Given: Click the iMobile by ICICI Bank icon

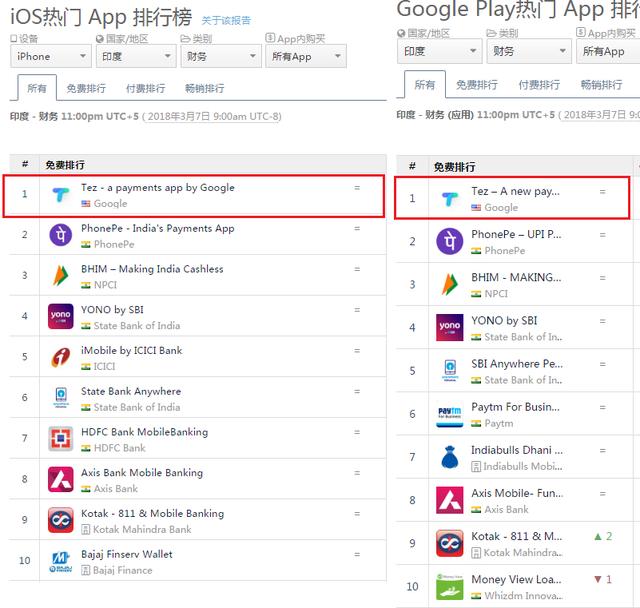Looking at the screenshot, I should pyautogui.click(x=61, y=358).
